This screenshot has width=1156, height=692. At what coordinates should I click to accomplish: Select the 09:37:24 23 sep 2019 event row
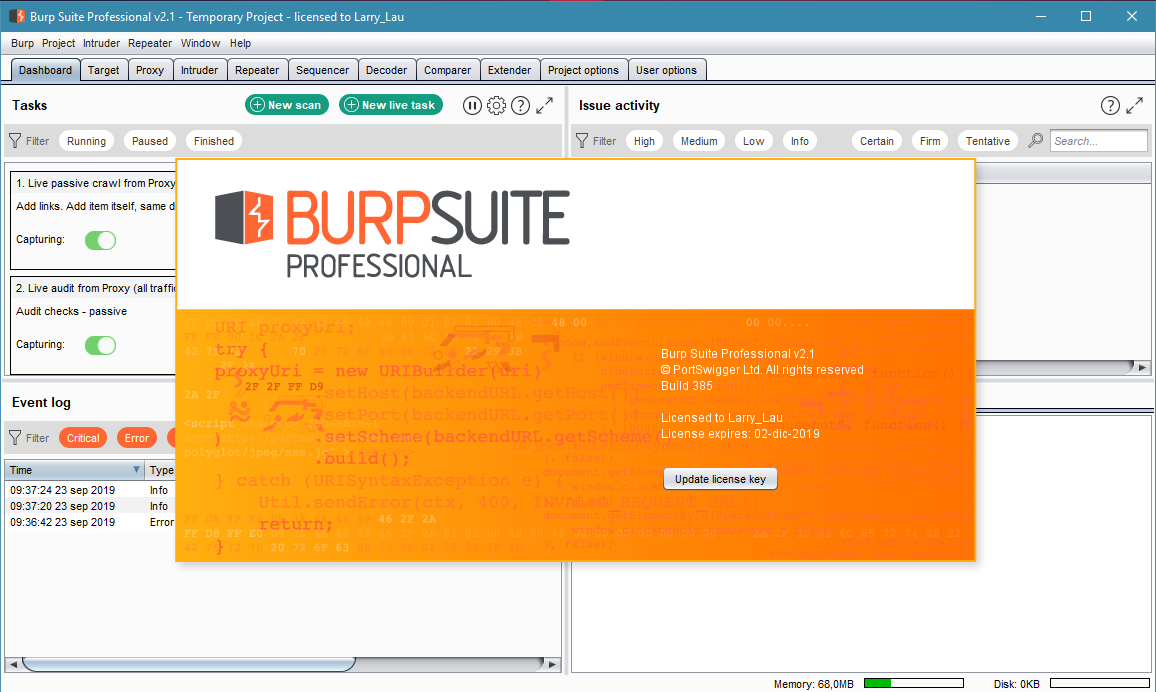point(90,490)
